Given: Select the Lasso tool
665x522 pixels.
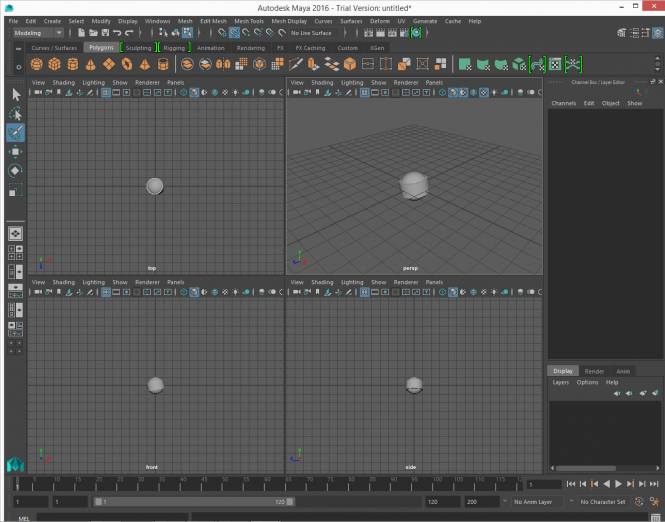Looking at the screenshot, I should [x=16, y=114].
